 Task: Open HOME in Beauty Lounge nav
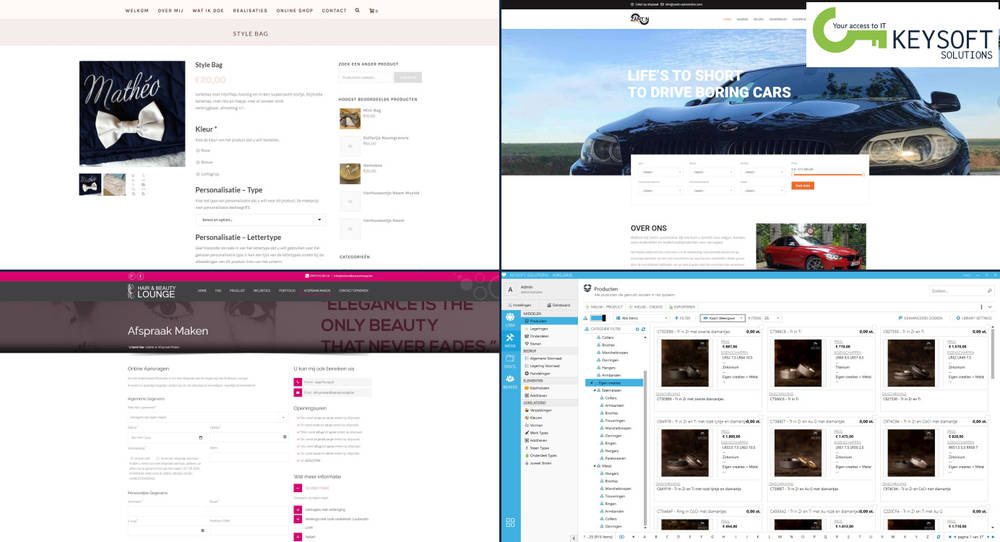(x=202, y=291)
